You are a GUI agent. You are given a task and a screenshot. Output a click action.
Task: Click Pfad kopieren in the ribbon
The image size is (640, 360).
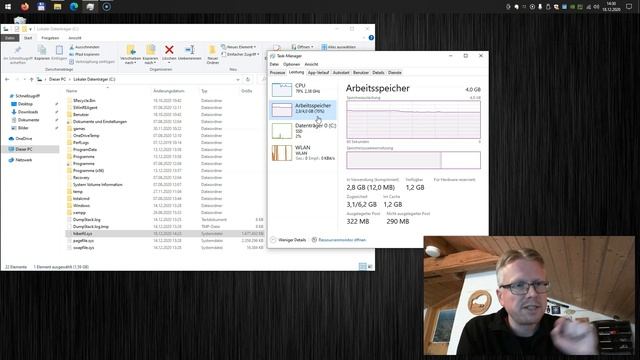[84, 54]
